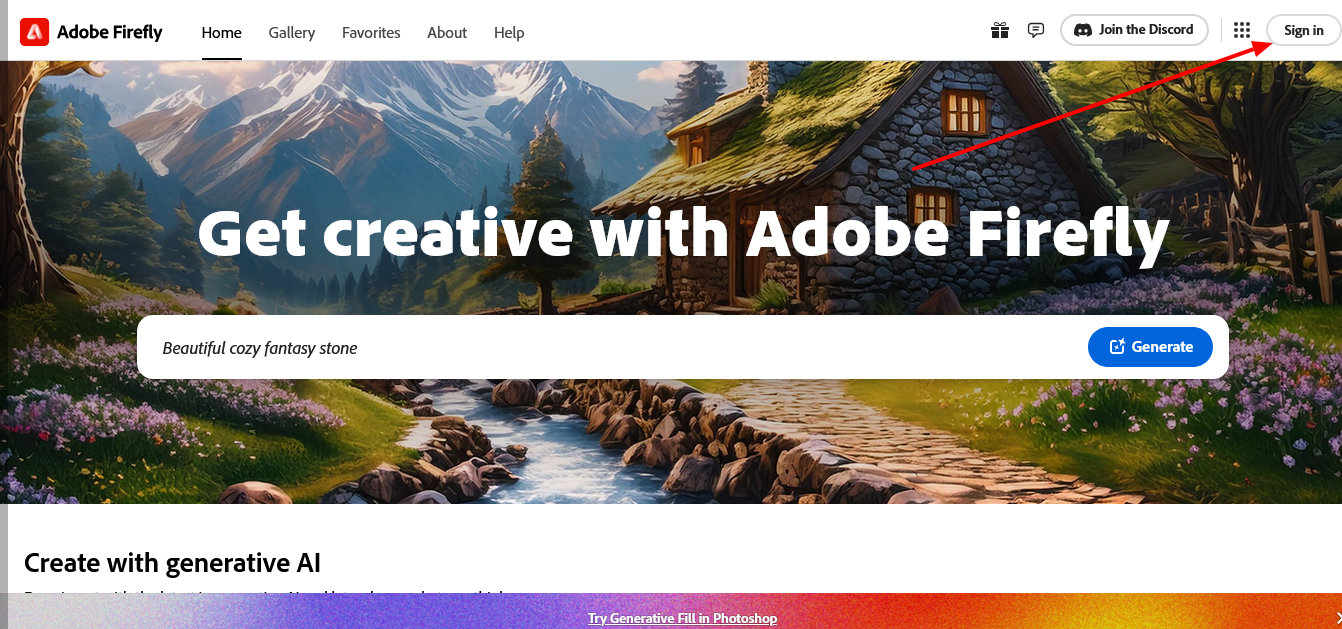Click the Sign in button
Screen dimensions: 1342x629
pos(1303,30)
